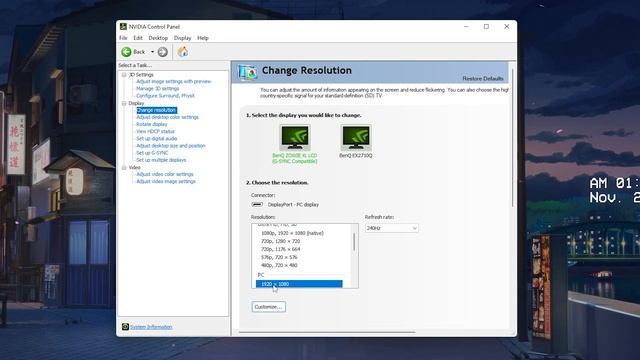Click the PC group heading in the resolution list
Viewport: 640px width, 360px height.
(261, 275)
